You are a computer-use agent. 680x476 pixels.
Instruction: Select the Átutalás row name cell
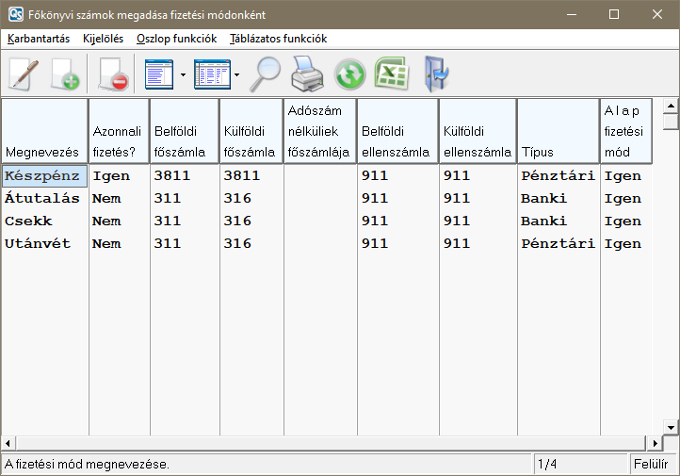(44, 198)
